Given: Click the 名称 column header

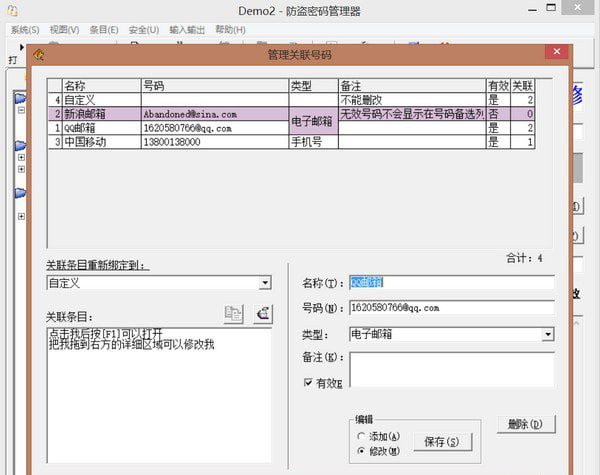Looking at the screenshot, I should tap(101, 86).
